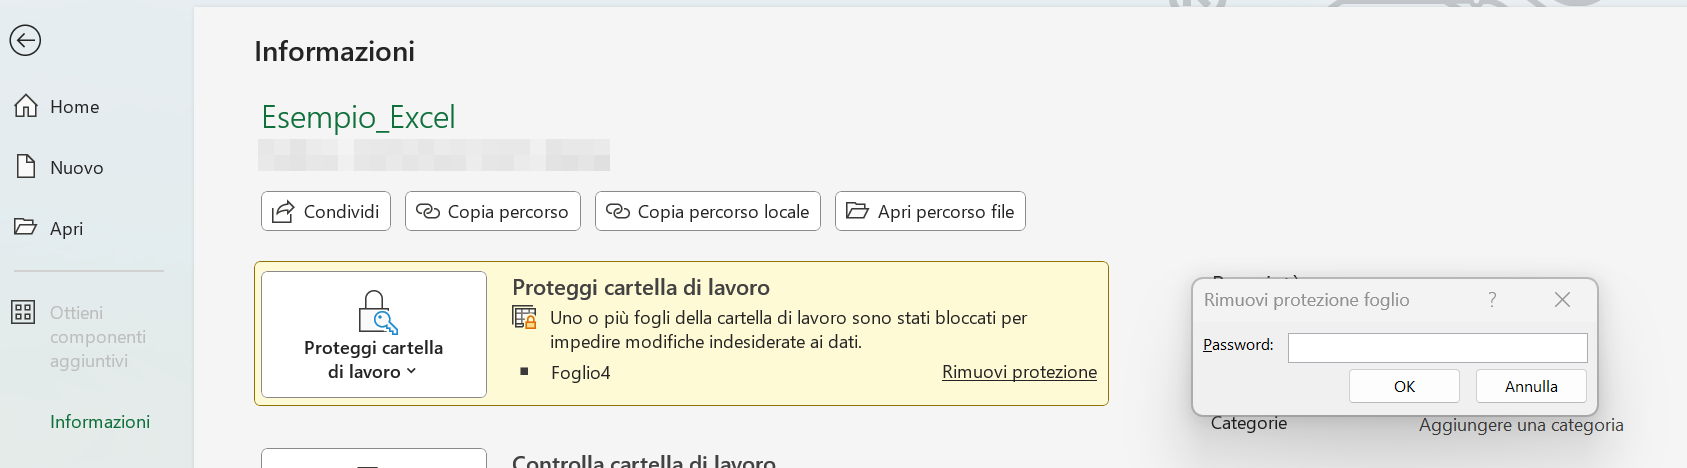Click the Password input field
1687x468 pixels.
1437,347
